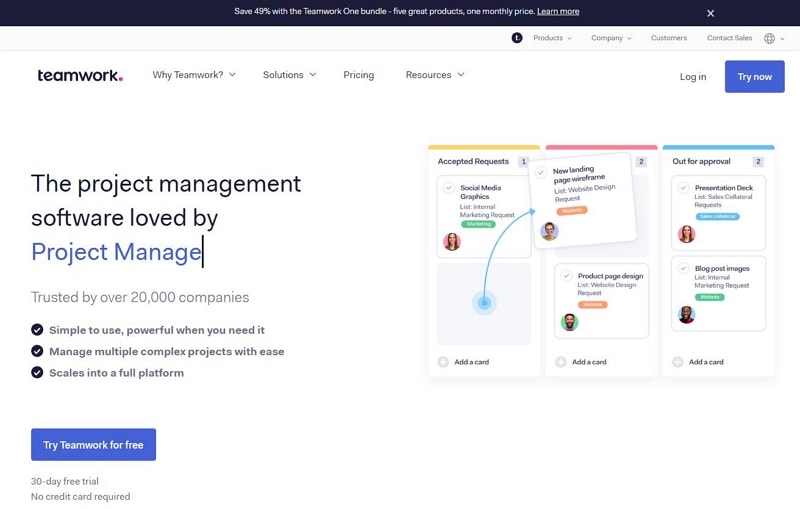The width and height of the screenshot is (800, 509).
Task: Click the blue Sales collateral tag
Action: [x=717, y=216]
